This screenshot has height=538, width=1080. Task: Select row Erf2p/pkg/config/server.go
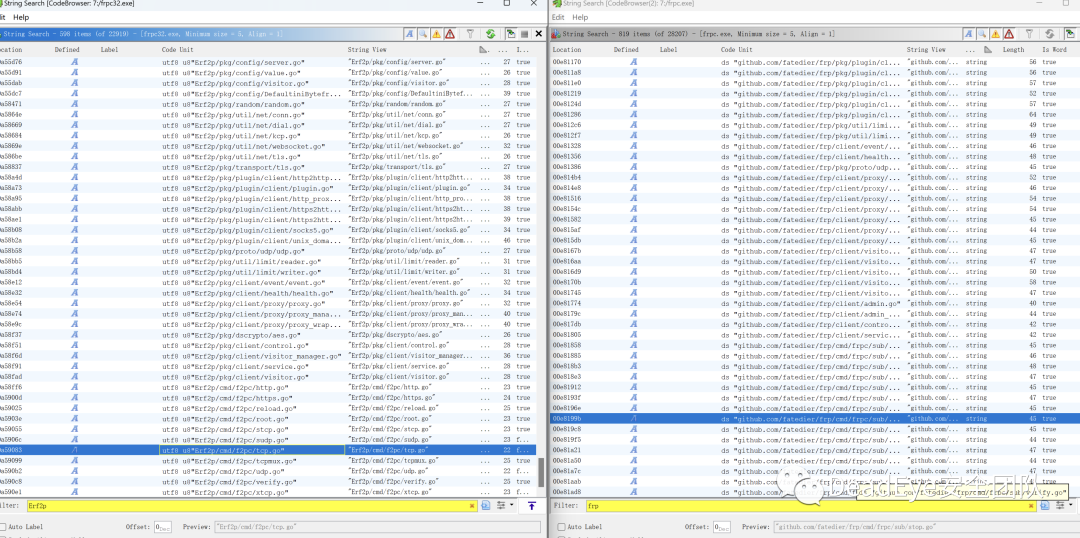click(x=269, y=62)
